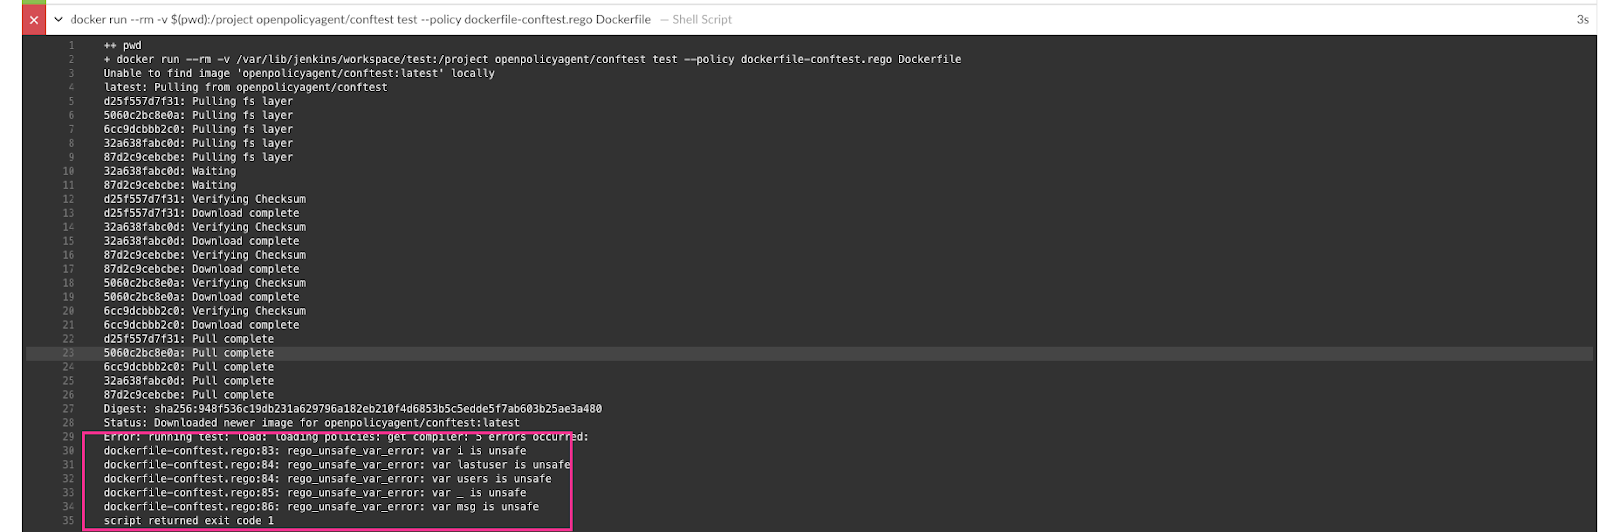Click the 'Digest: sha256' log line
This screenshot has width=1600, height=532.
(x=352, y=409)
